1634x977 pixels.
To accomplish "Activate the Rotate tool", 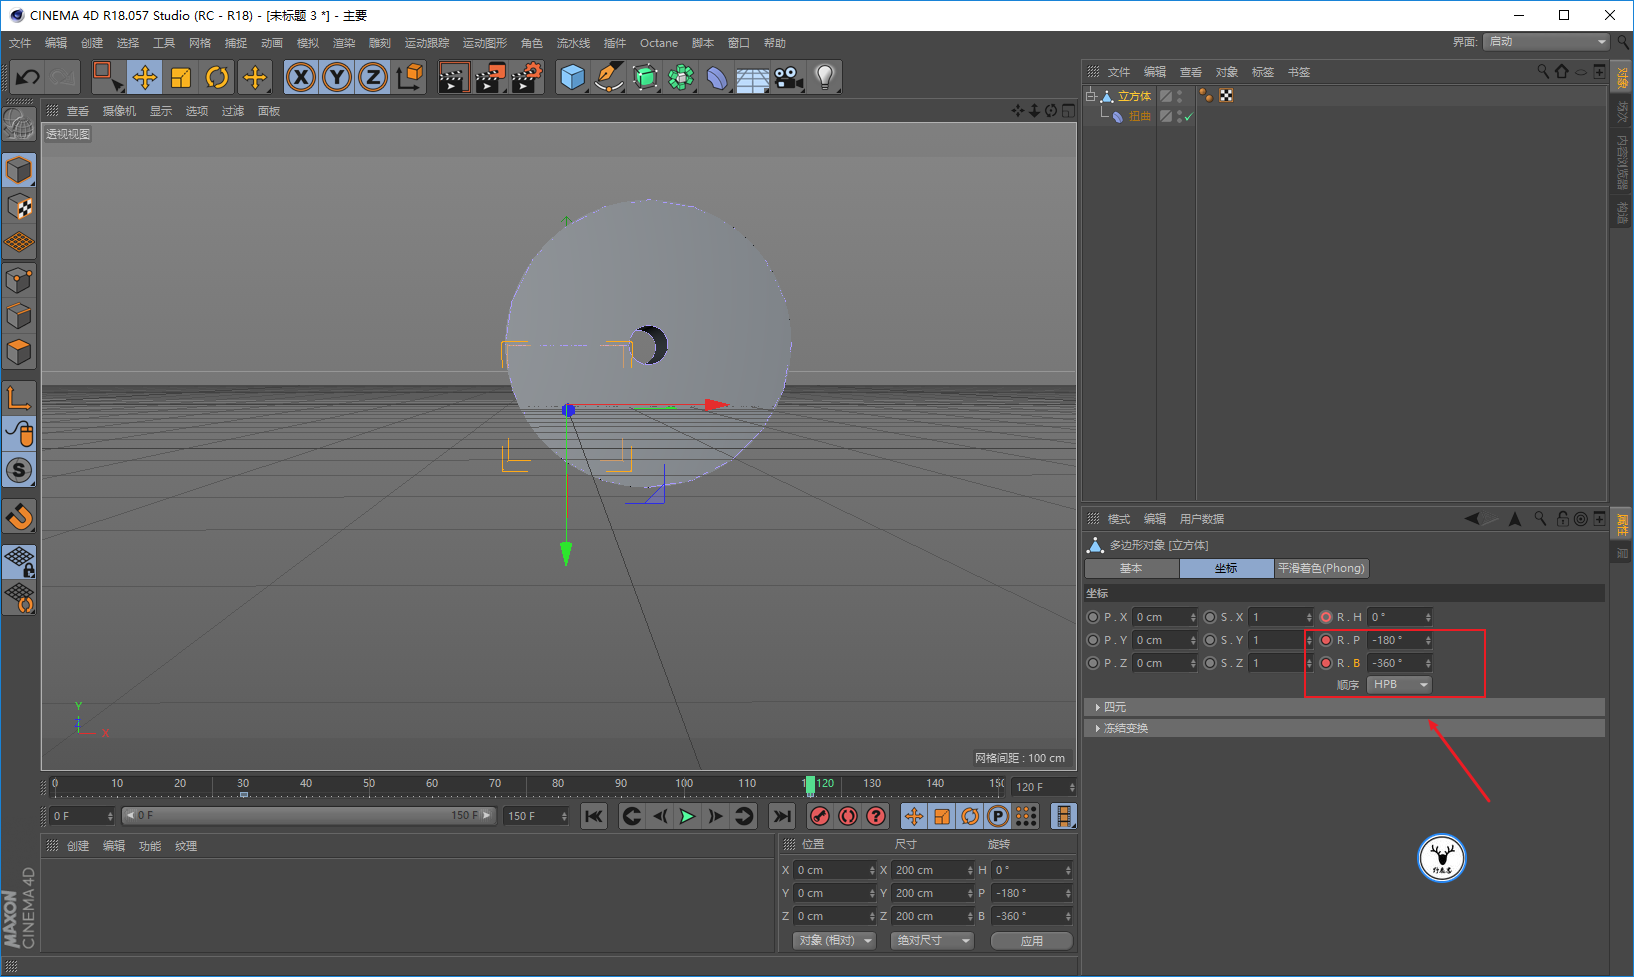I will pos(217,77).
